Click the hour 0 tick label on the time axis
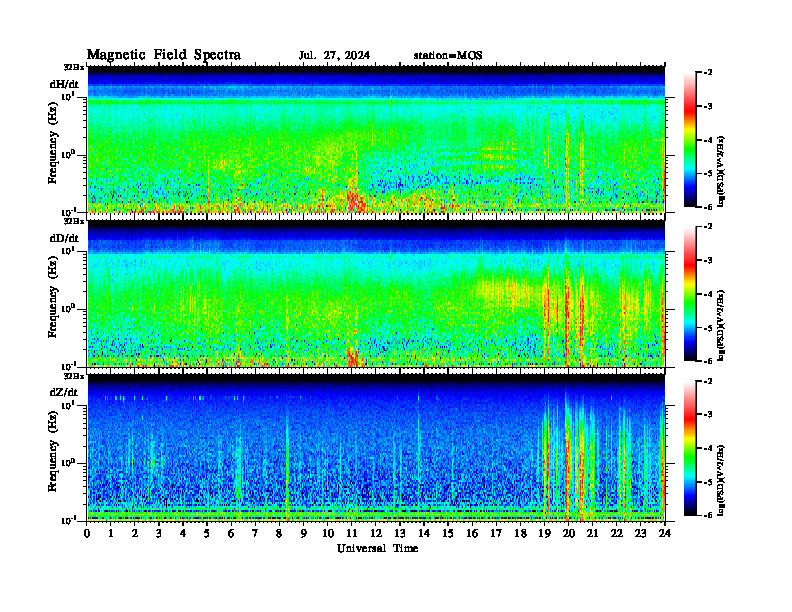The image size is (792, 612). click(x=87, y=534)
